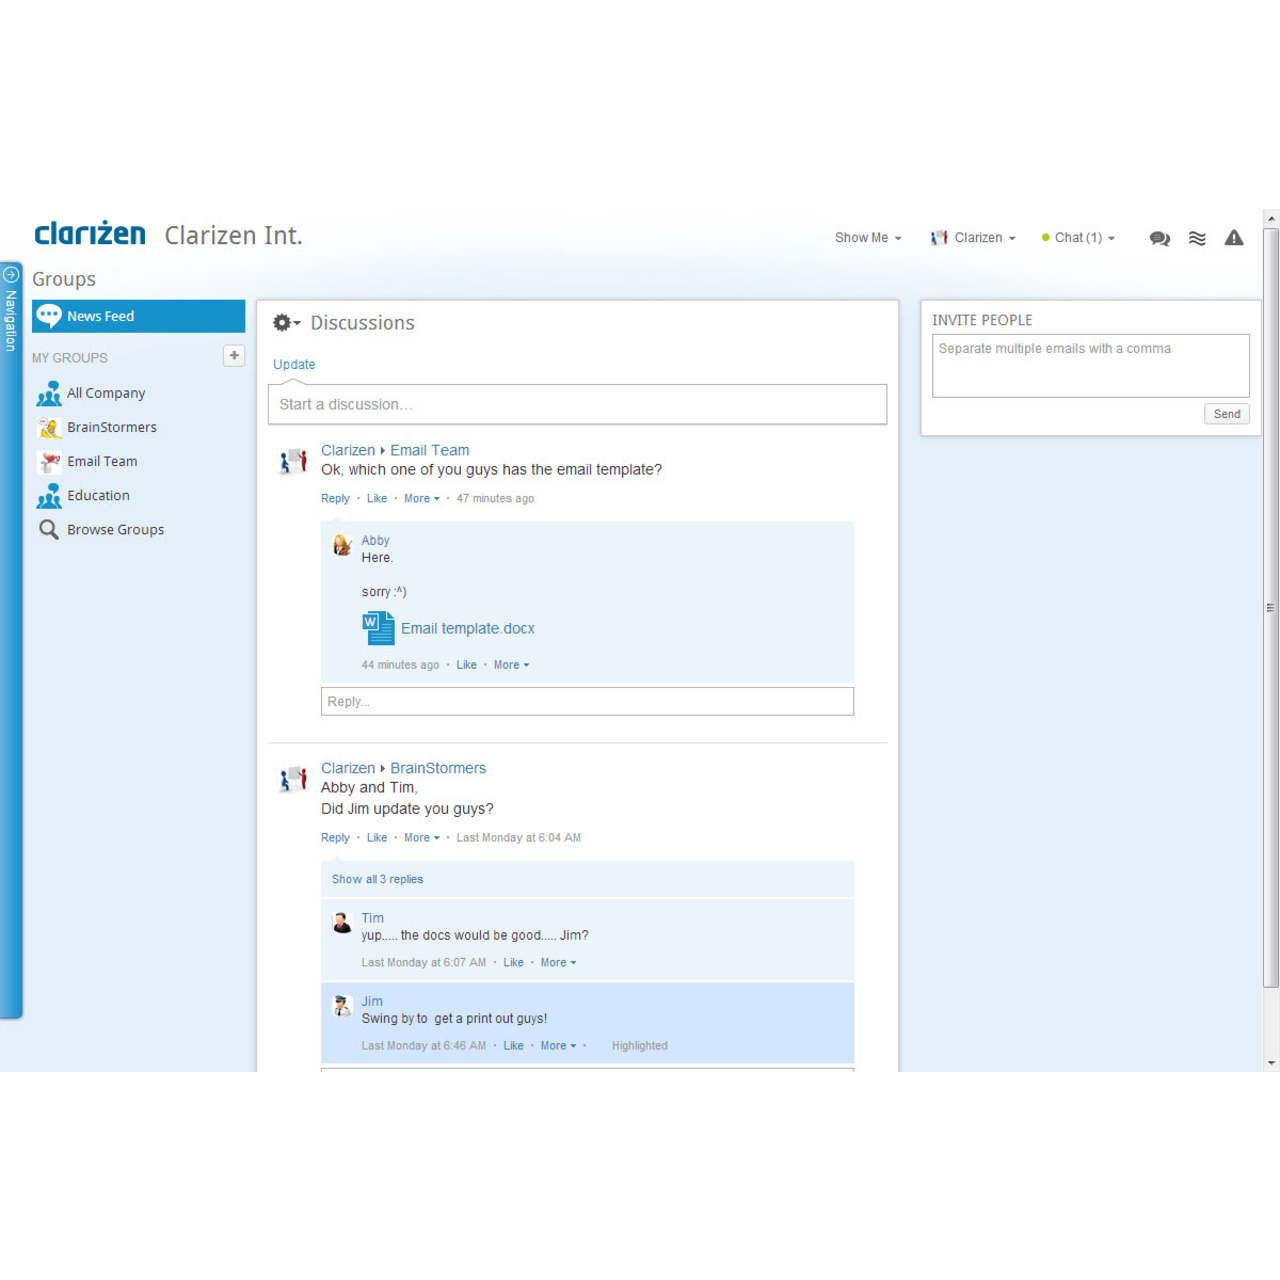This screenshot has width=1280, height=1280.
Task: Like the email template discussion post
Action: [376, 498]
